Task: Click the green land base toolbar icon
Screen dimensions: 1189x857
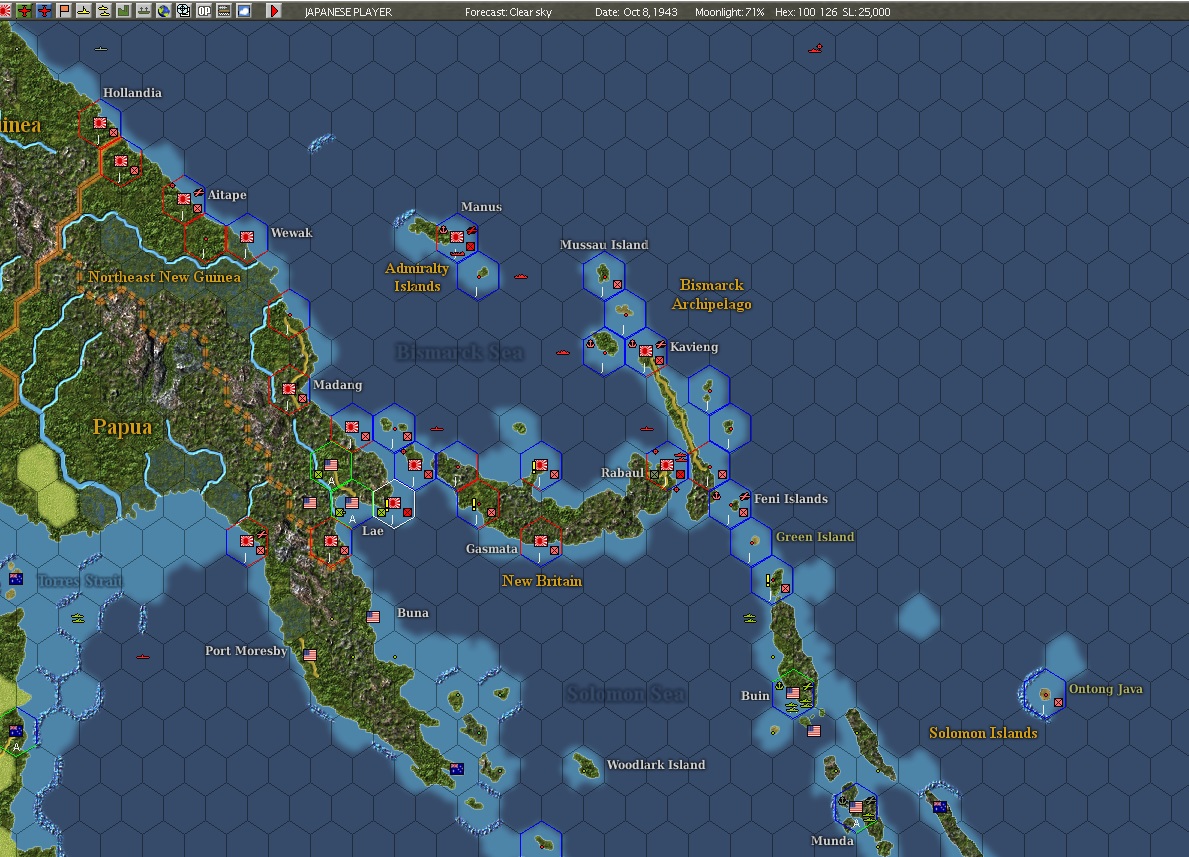Action: coord(124,11)
